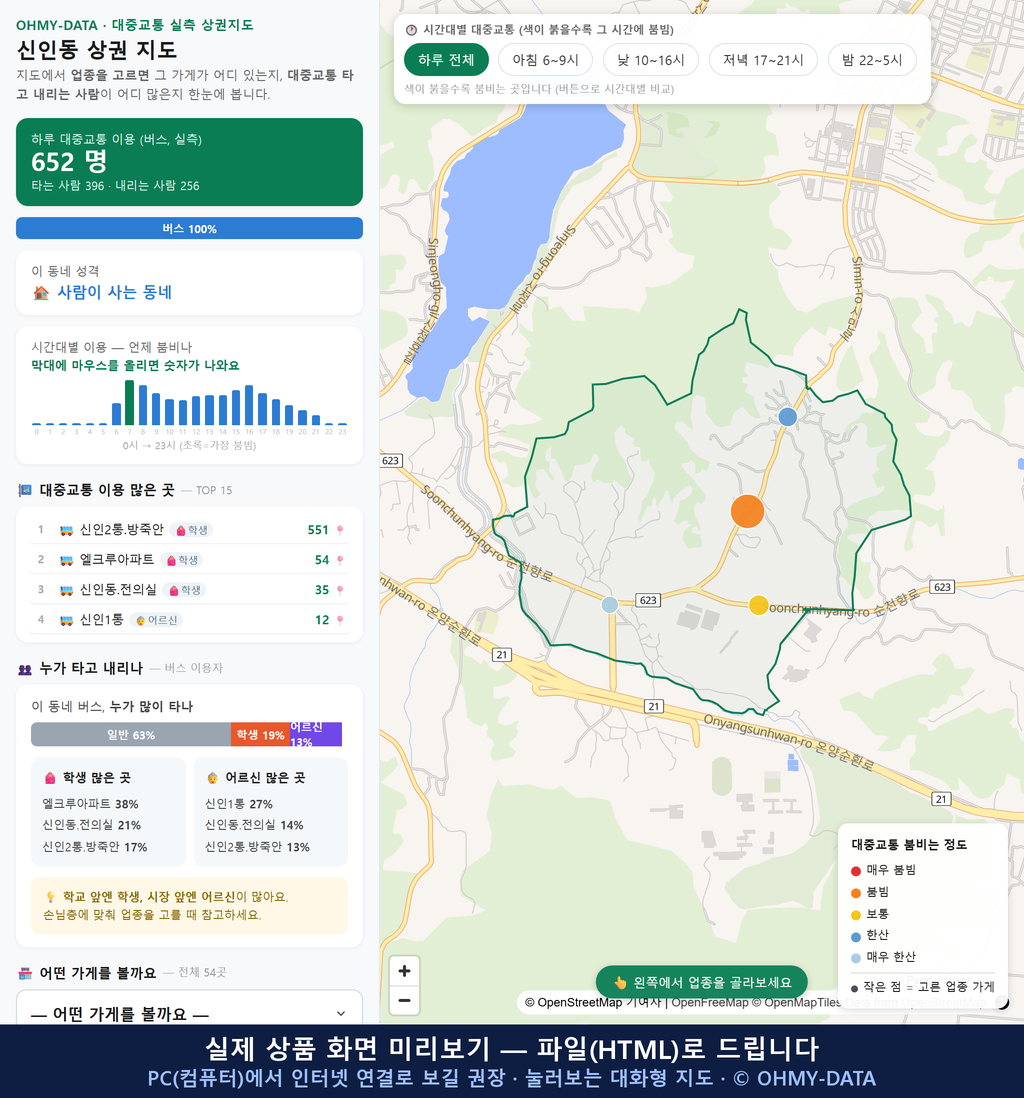Click bus icon beside 신인동.전의실

pos(67,590)
